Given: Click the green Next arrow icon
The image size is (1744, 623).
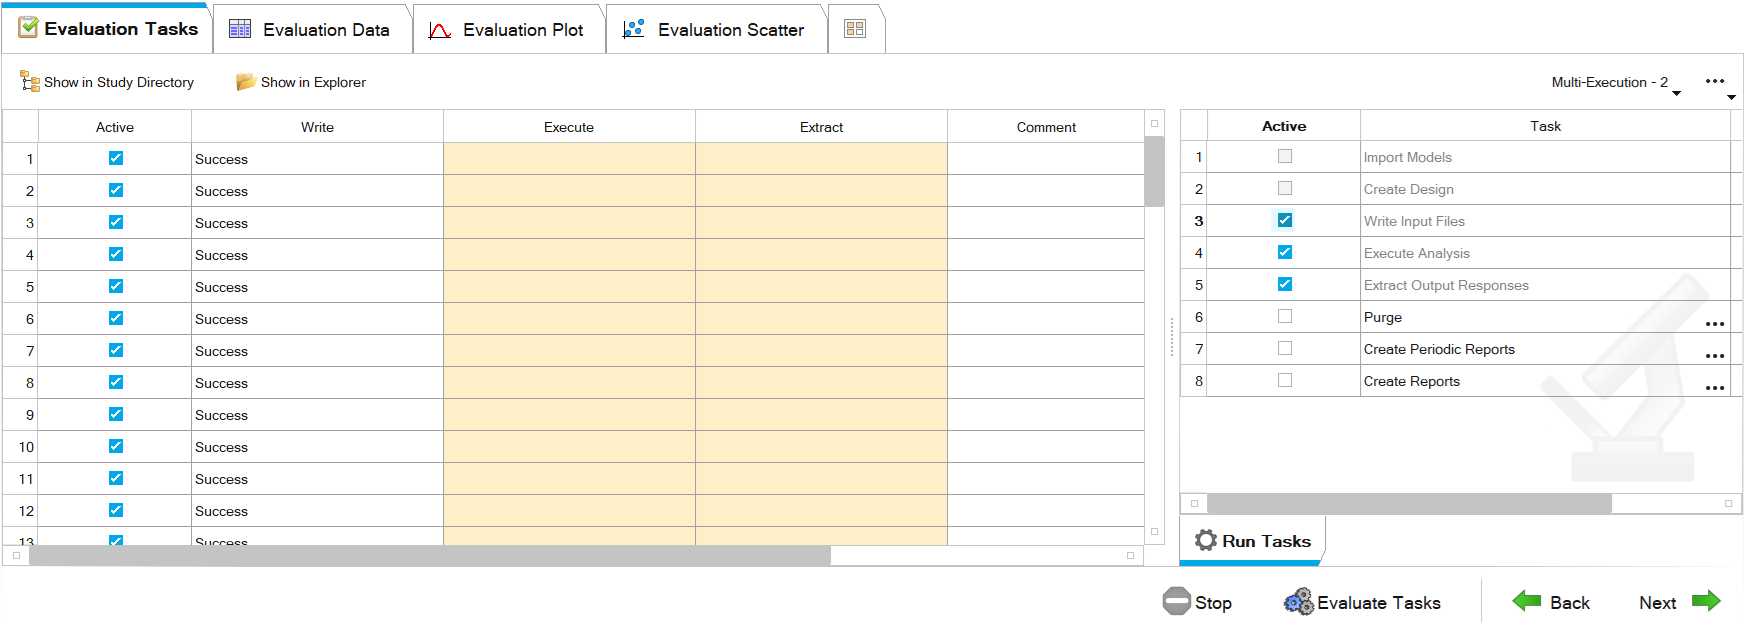Looking at the screenshot, I should tap(1705, 601).
